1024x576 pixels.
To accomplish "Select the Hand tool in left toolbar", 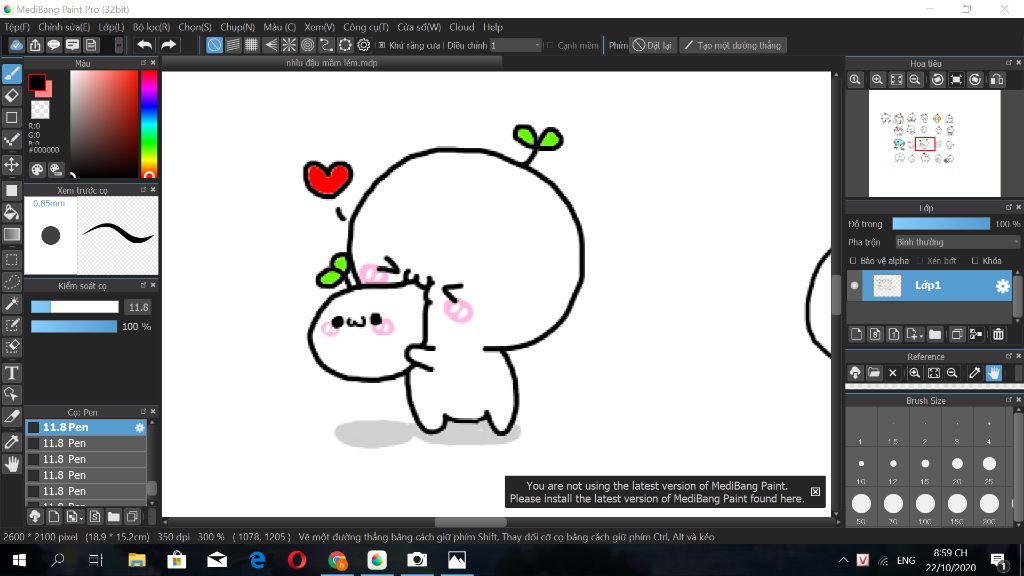I will click(12, 464).
